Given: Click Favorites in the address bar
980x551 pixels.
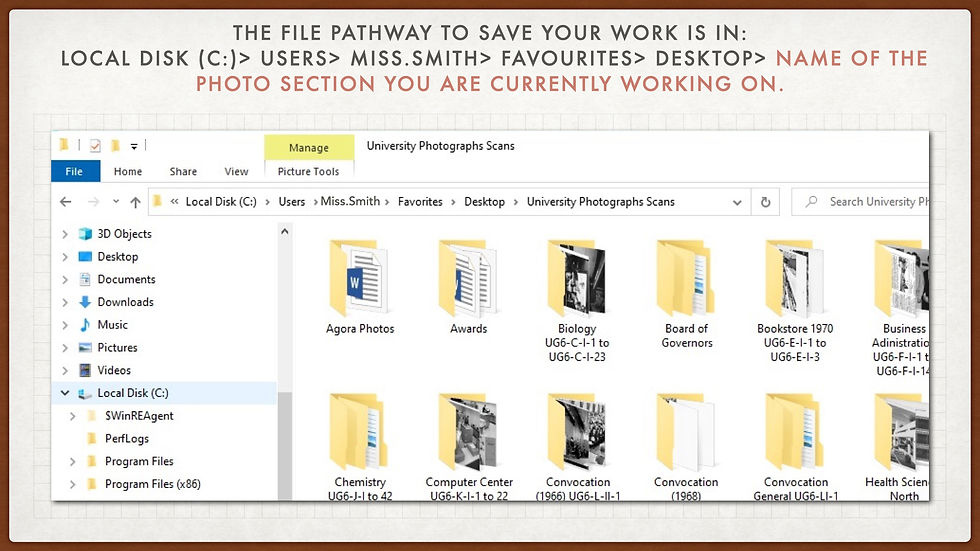Looking at the screenshot, I should (420, 202).
